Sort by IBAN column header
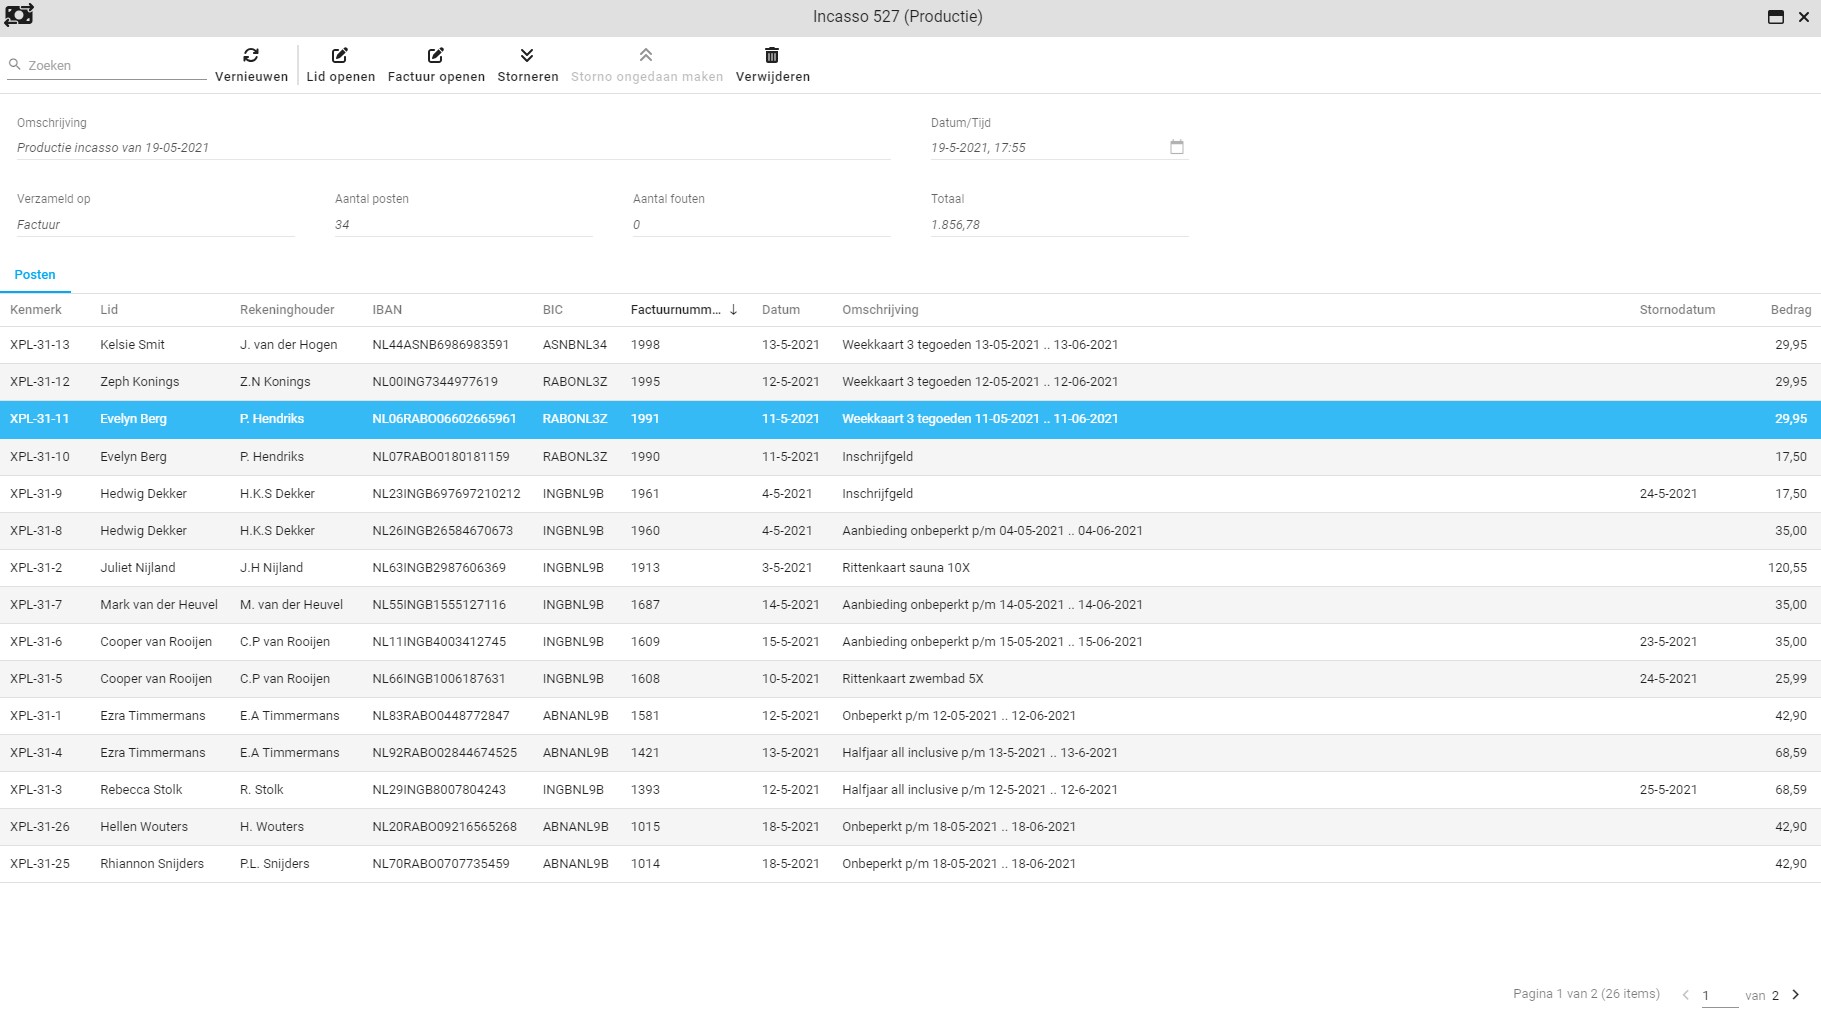 (x=387, y=310)
